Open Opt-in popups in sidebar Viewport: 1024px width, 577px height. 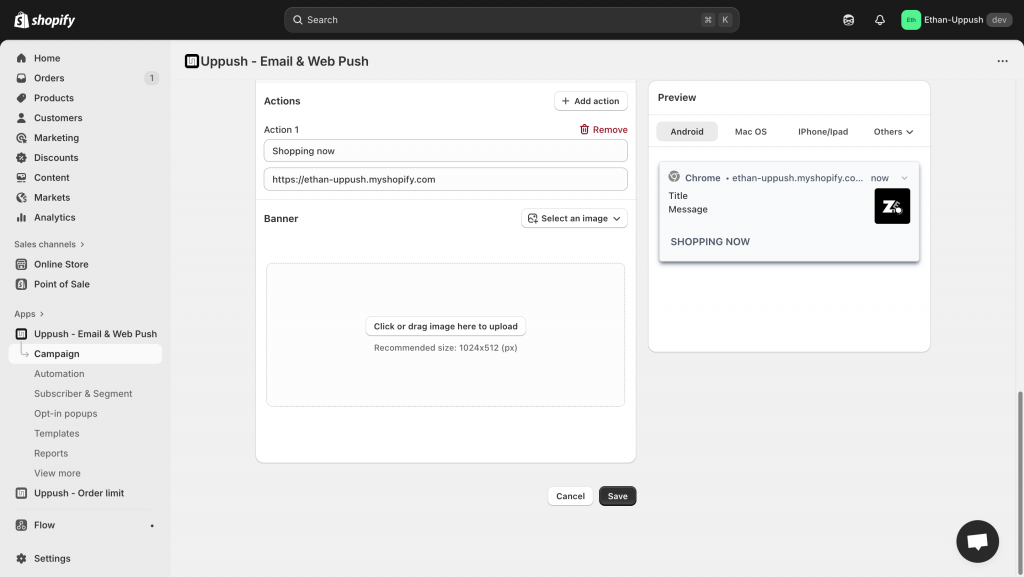coord(66,414)
